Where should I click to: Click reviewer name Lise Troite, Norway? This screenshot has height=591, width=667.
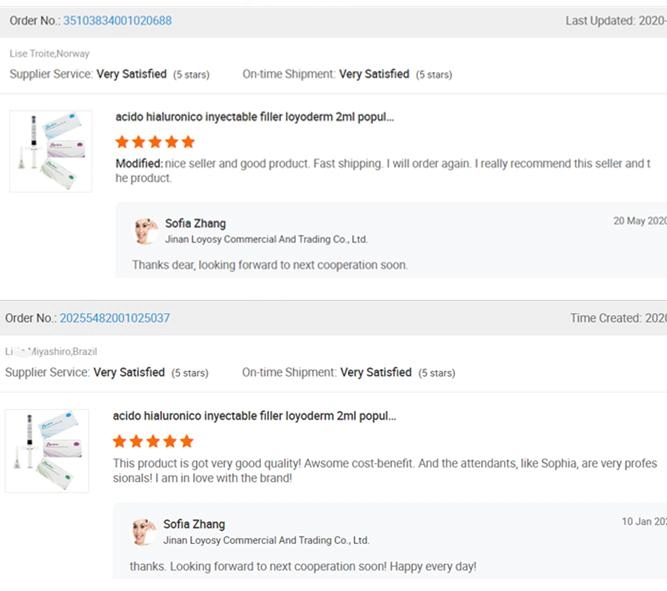[x=49, y=54]
